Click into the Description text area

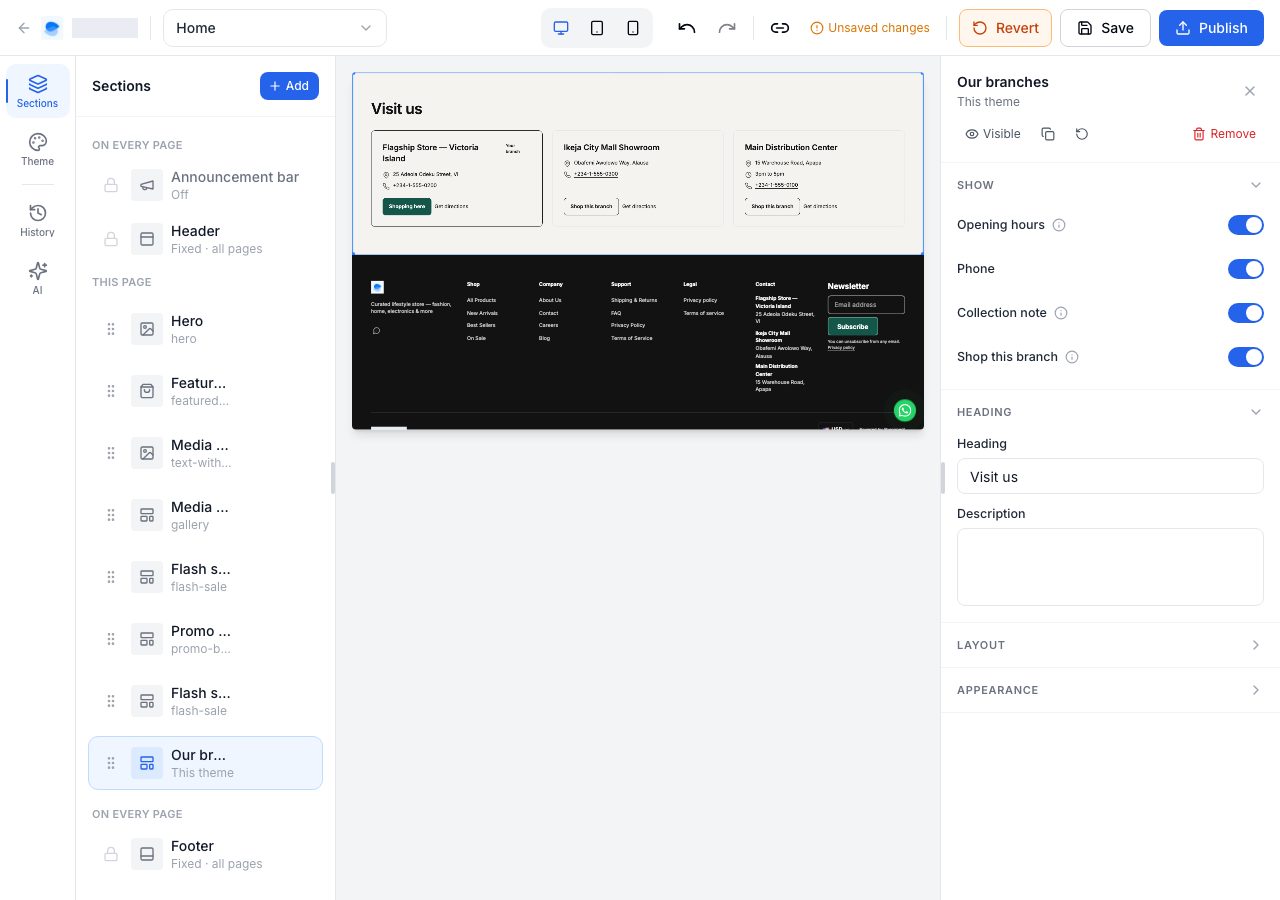(x=1110, y=567)
